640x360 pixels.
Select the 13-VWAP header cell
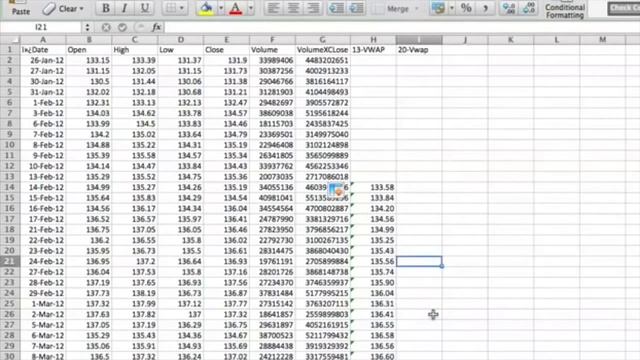tap(373, 50)
